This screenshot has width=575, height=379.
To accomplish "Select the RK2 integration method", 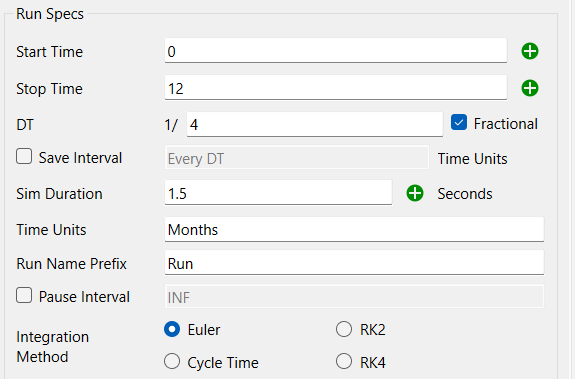I will coord(344,329).
